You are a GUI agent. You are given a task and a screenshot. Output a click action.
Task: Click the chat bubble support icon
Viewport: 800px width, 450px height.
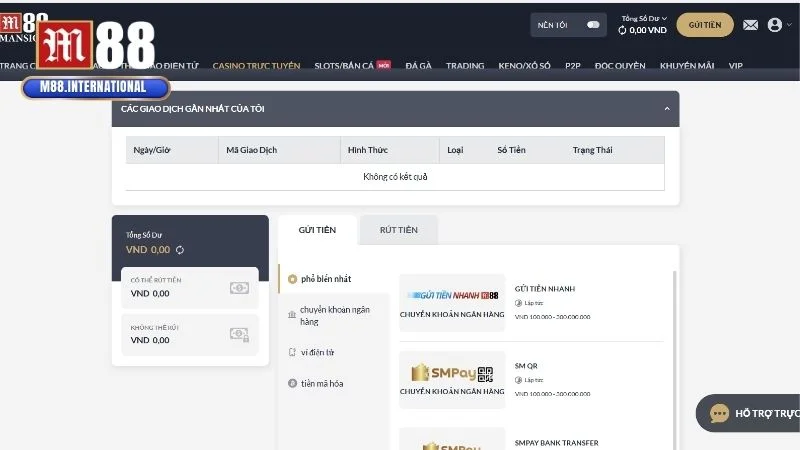click(x=719, y=413)
